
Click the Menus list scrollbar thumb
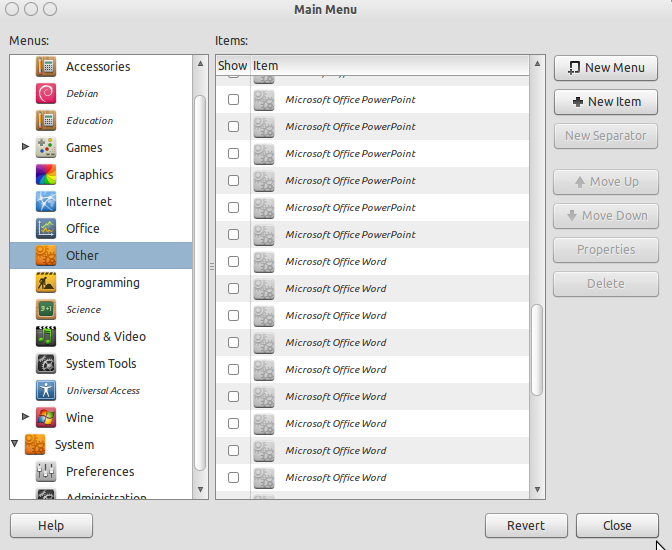point(200,283)
